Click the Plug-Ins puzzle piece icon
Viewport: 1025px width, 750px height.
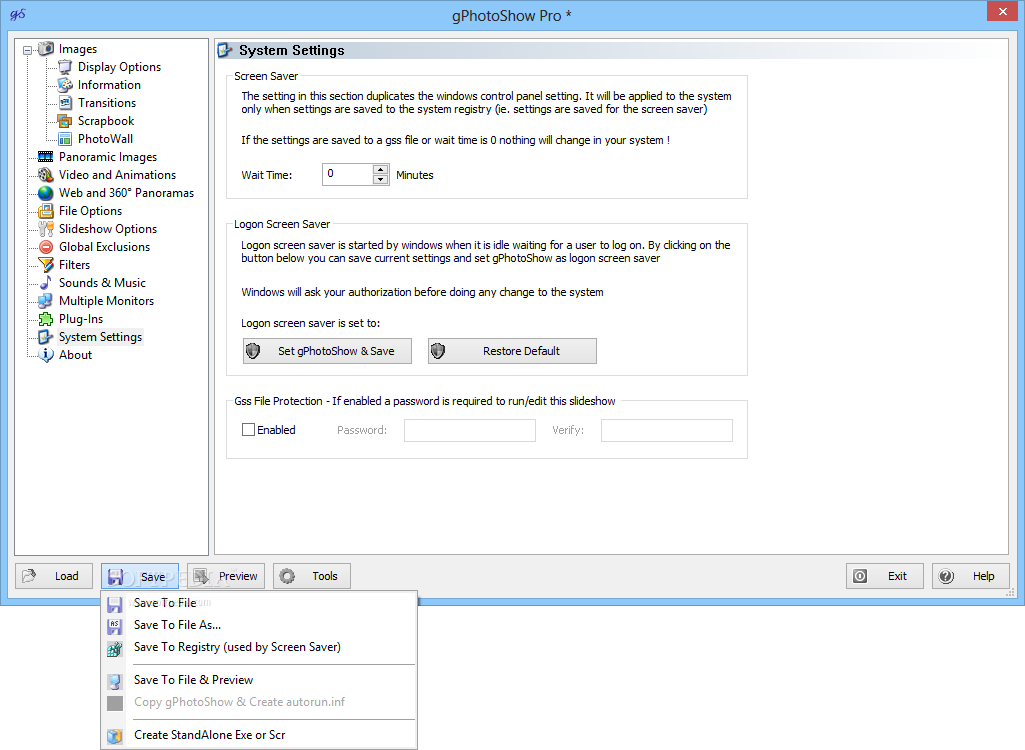point(46,319)
